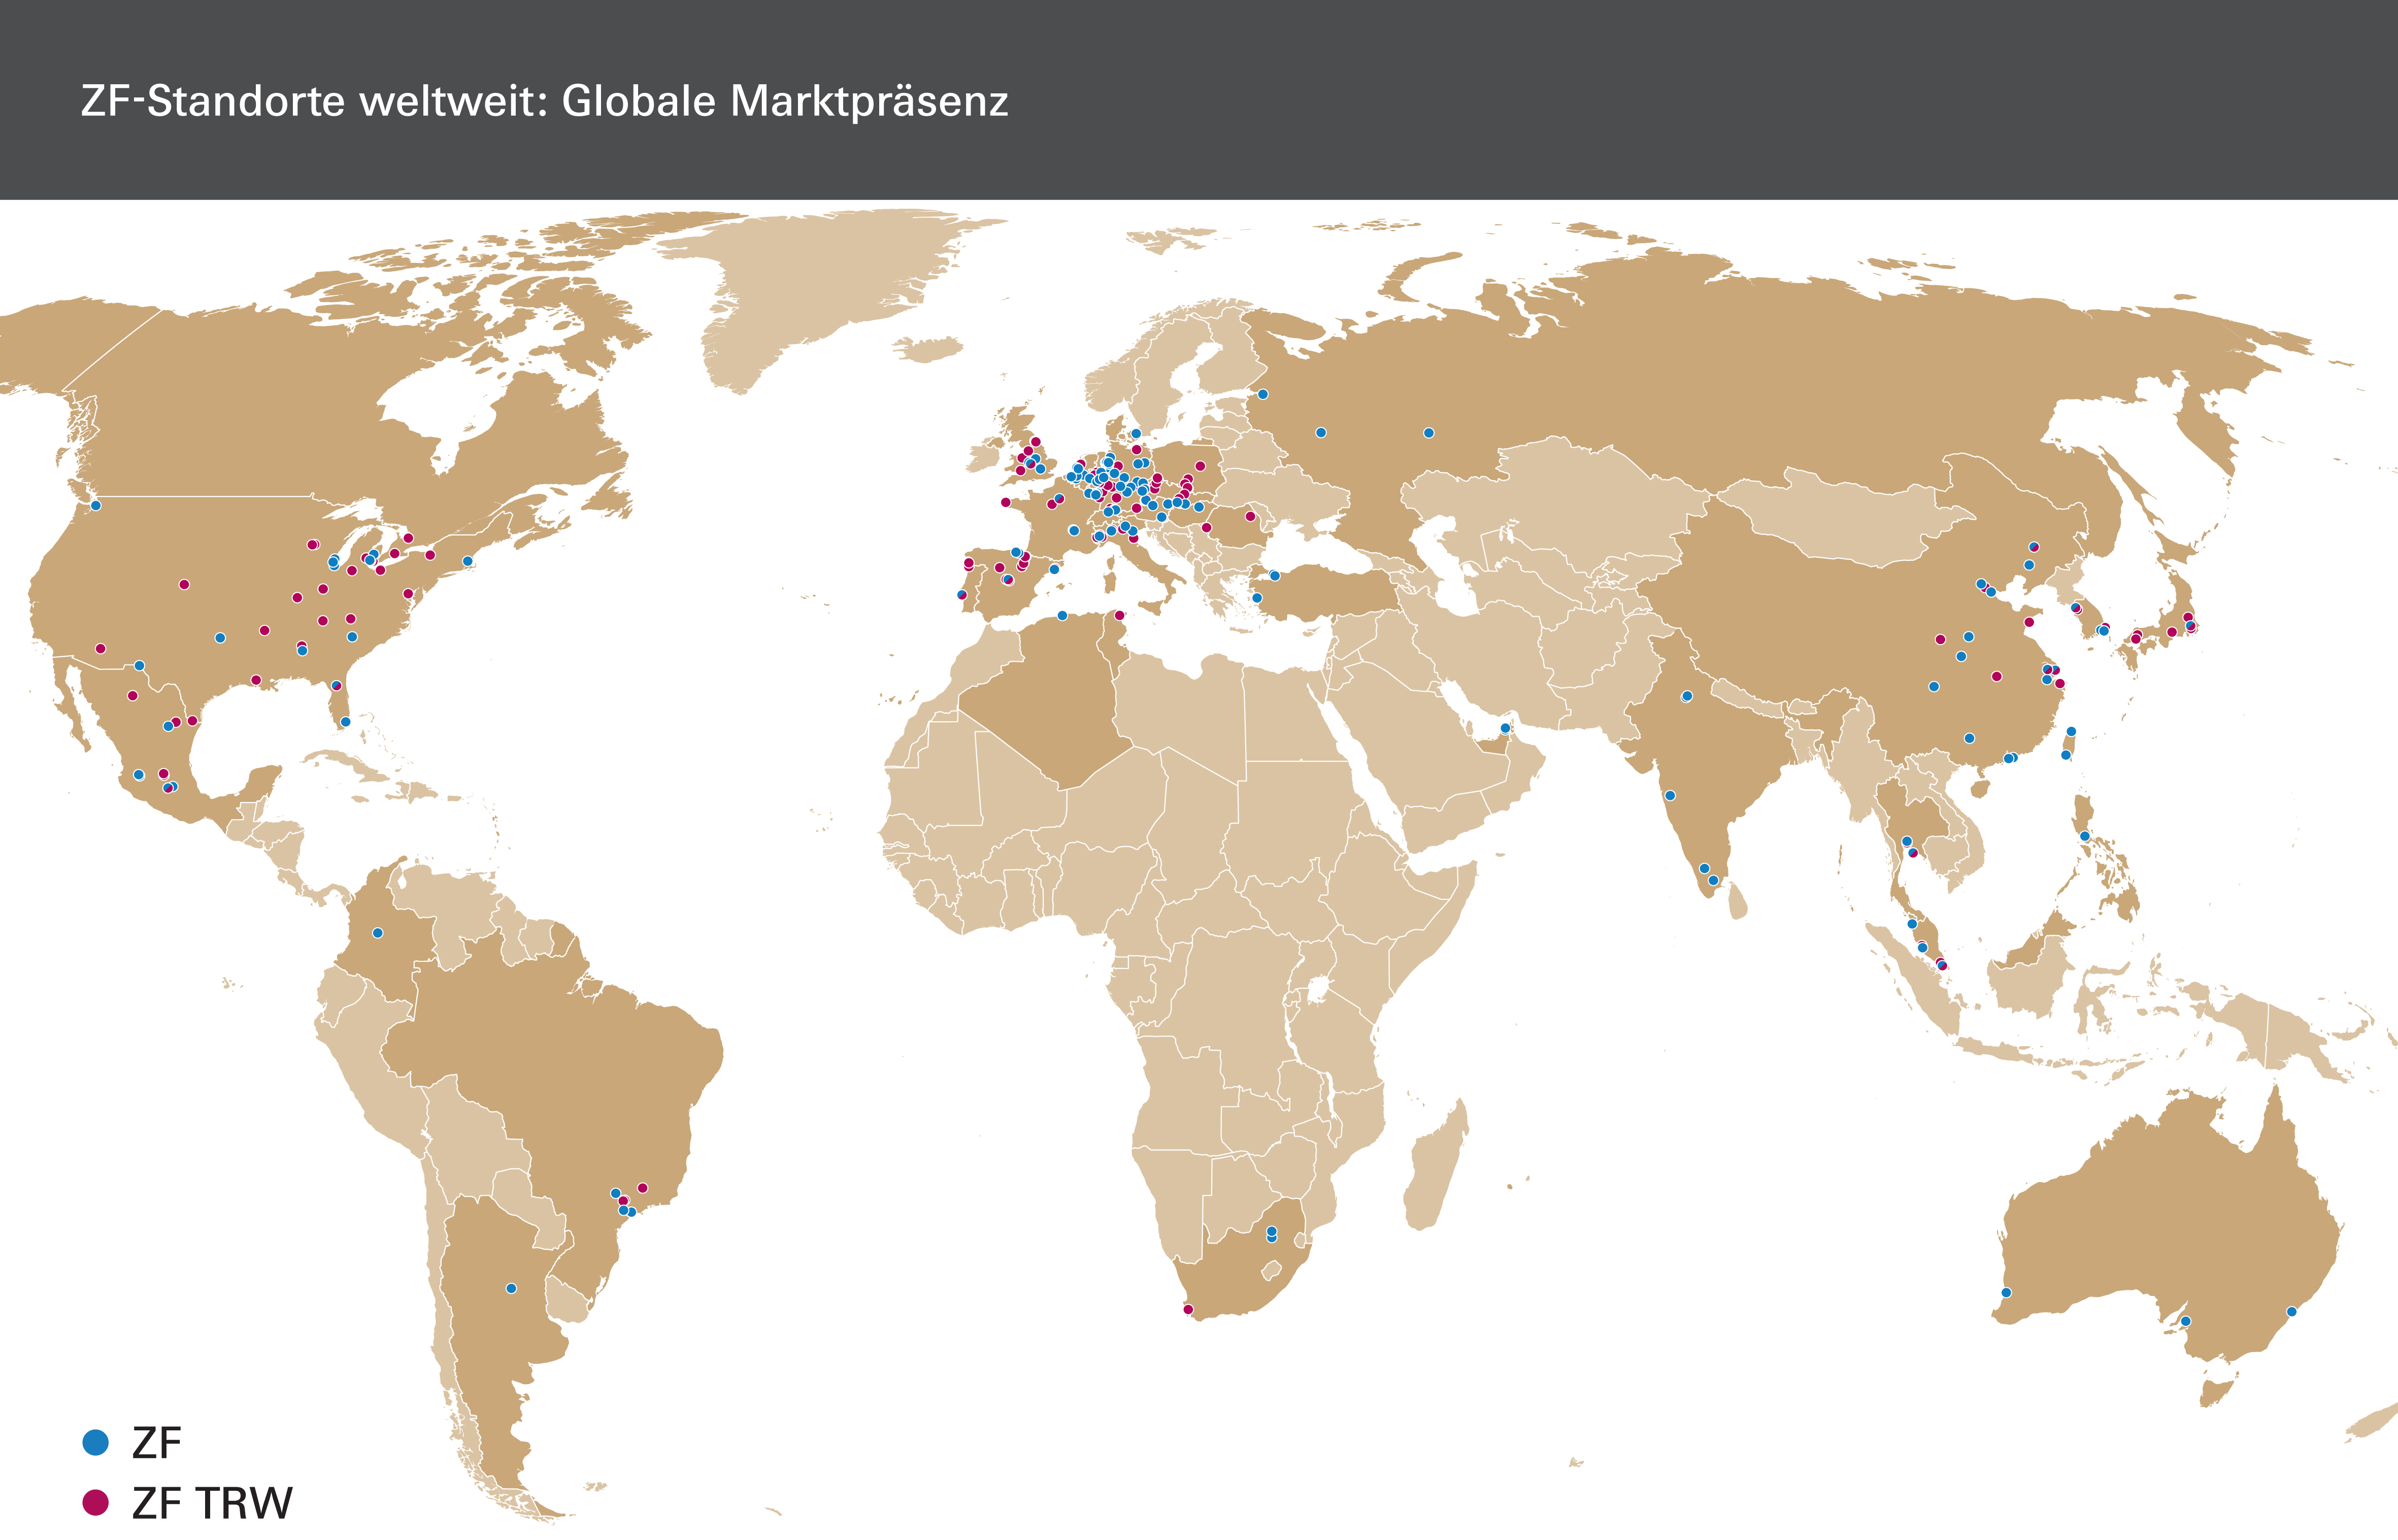This screenshot has height=1540, width=2398.
Task: Select the 'ZF' legend label
Action: pos(157,1443)
